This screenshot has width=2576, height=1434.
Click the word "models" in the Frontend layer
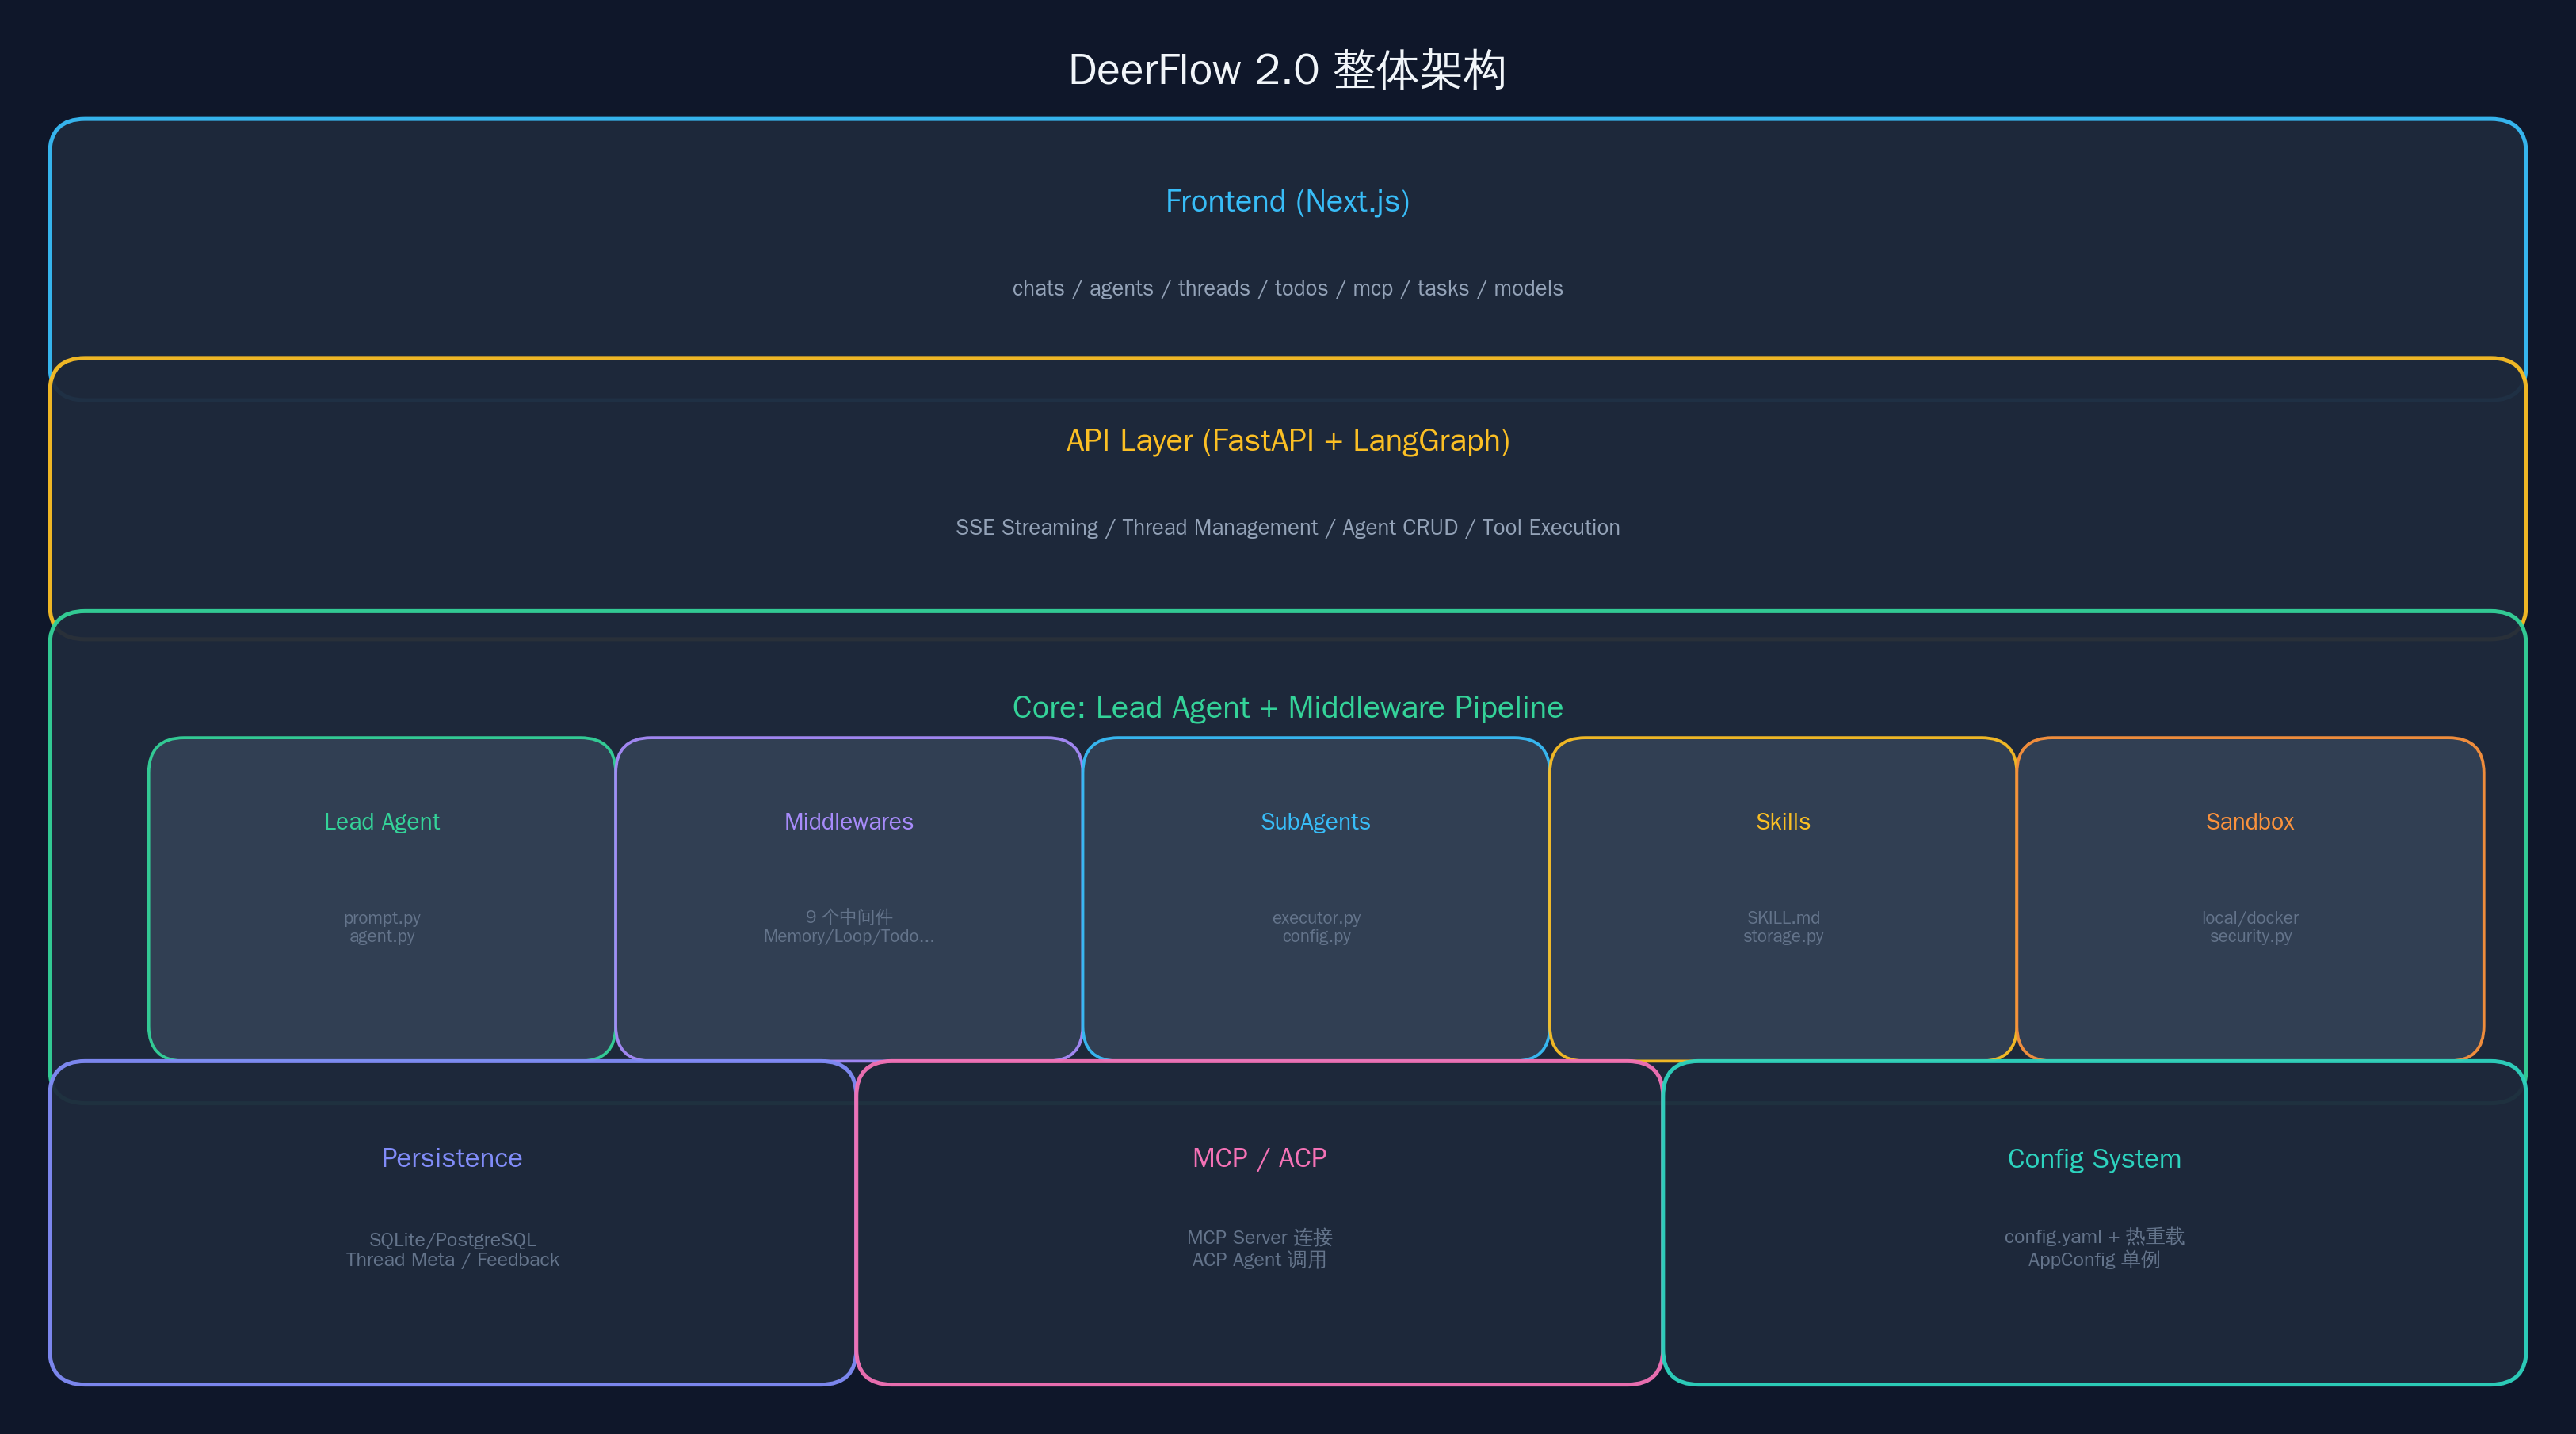tap(1528, 288)
